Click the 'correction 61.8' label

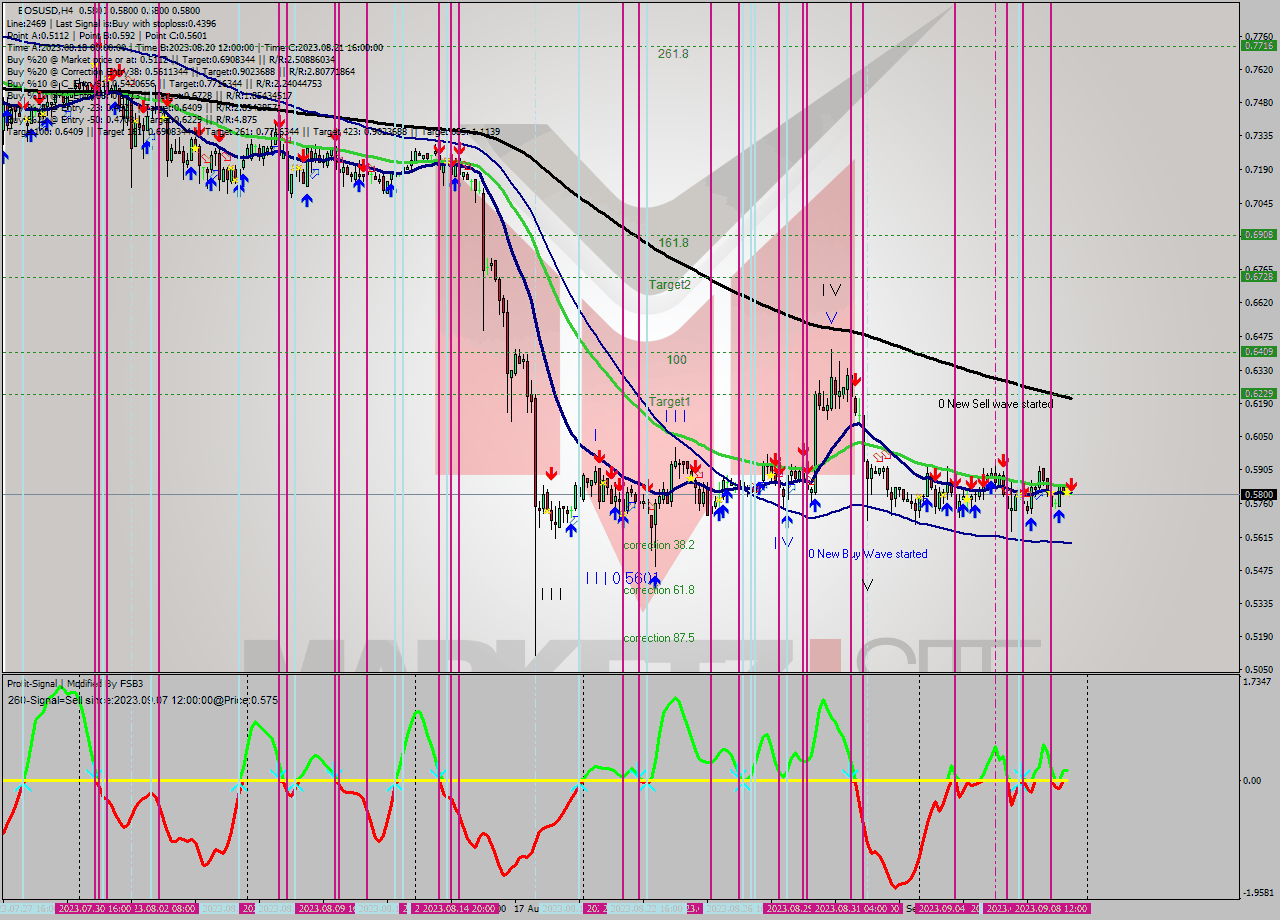click(x=659, y=590)
